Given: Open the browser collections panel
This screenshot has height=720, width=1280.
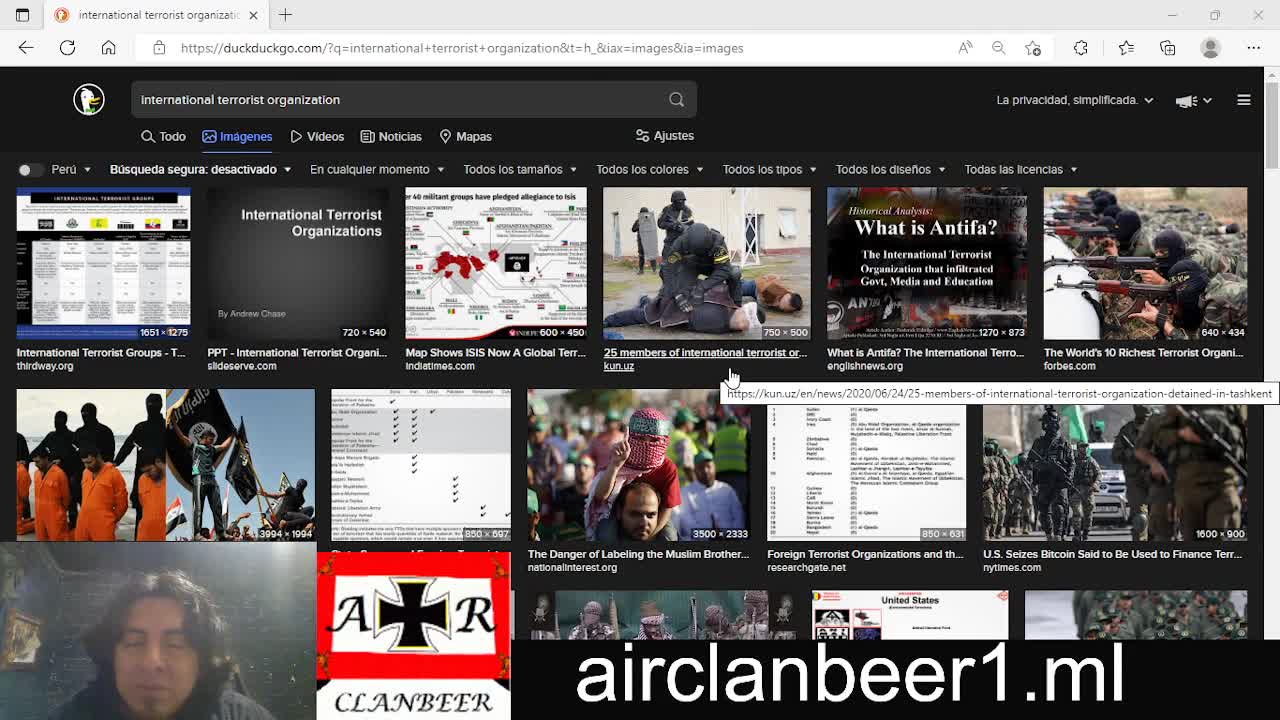Looking at the screenshot, I should point(1168,48).
